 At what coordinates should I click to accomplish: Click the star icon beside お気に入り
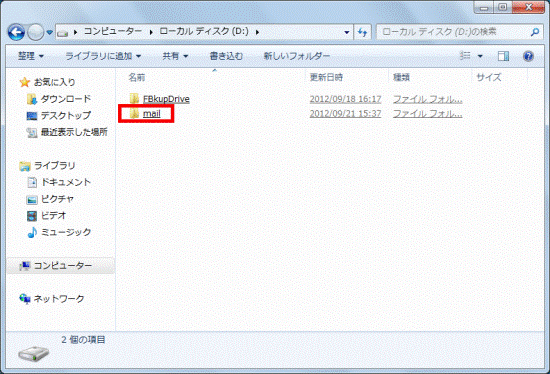pos(25,82)
